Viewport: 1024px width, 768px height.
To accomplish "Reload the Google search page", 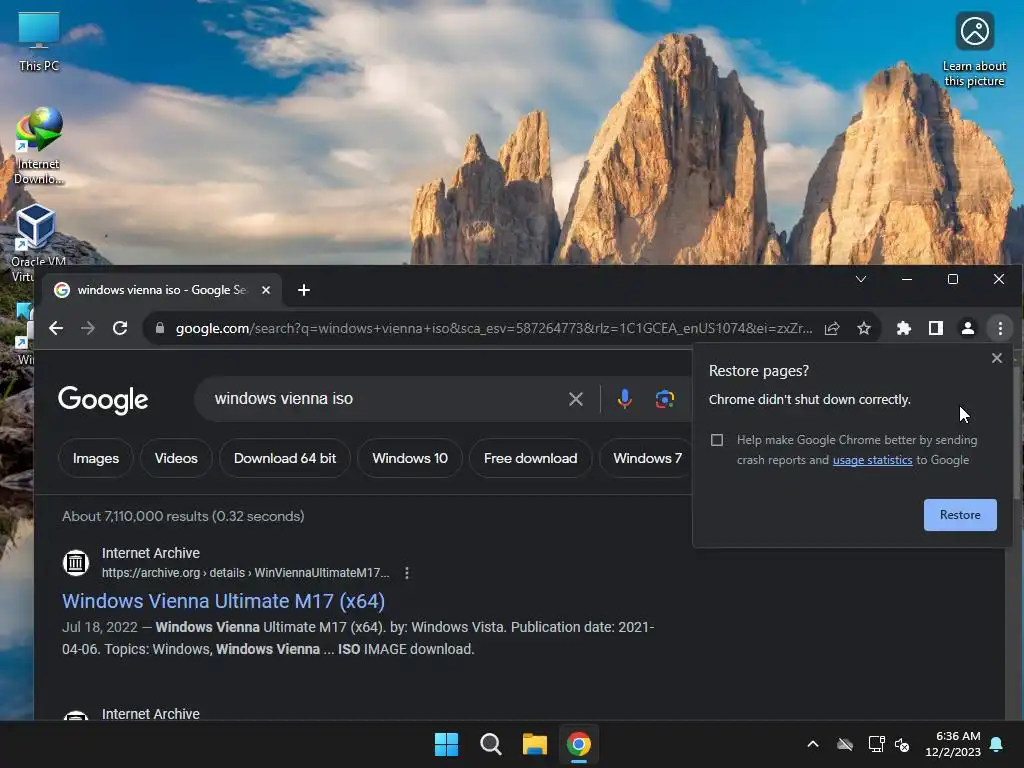I will click(120, 328).
